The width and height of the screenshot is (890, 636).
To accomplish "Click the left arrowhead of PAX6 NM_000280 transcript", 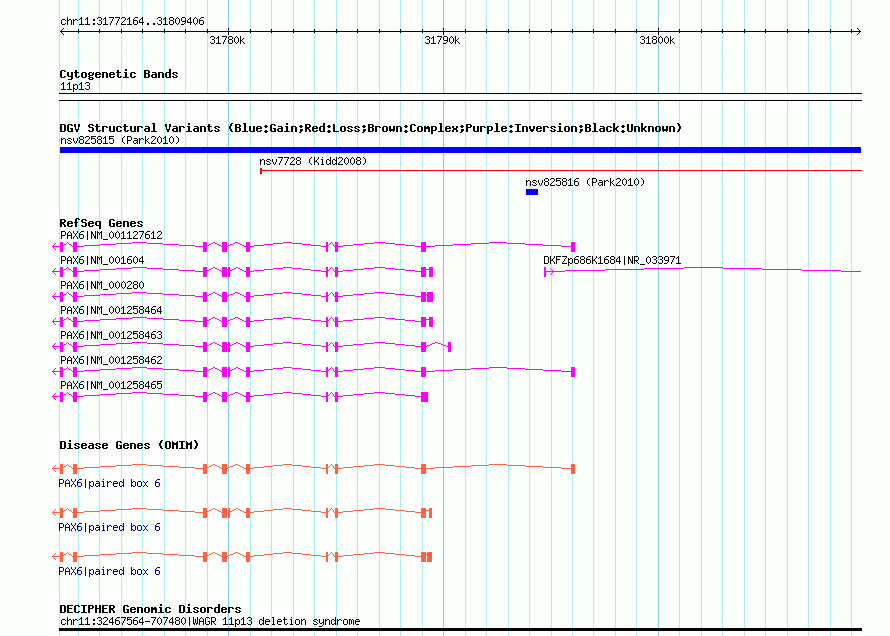I will click(x=55, y=297).
